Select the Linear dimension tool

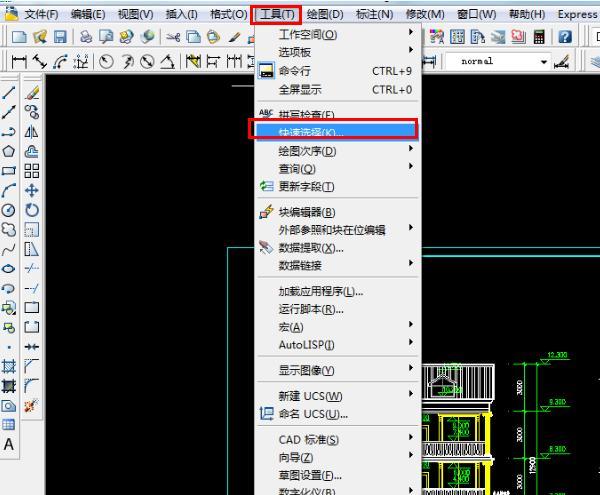(x=19, y=61)
